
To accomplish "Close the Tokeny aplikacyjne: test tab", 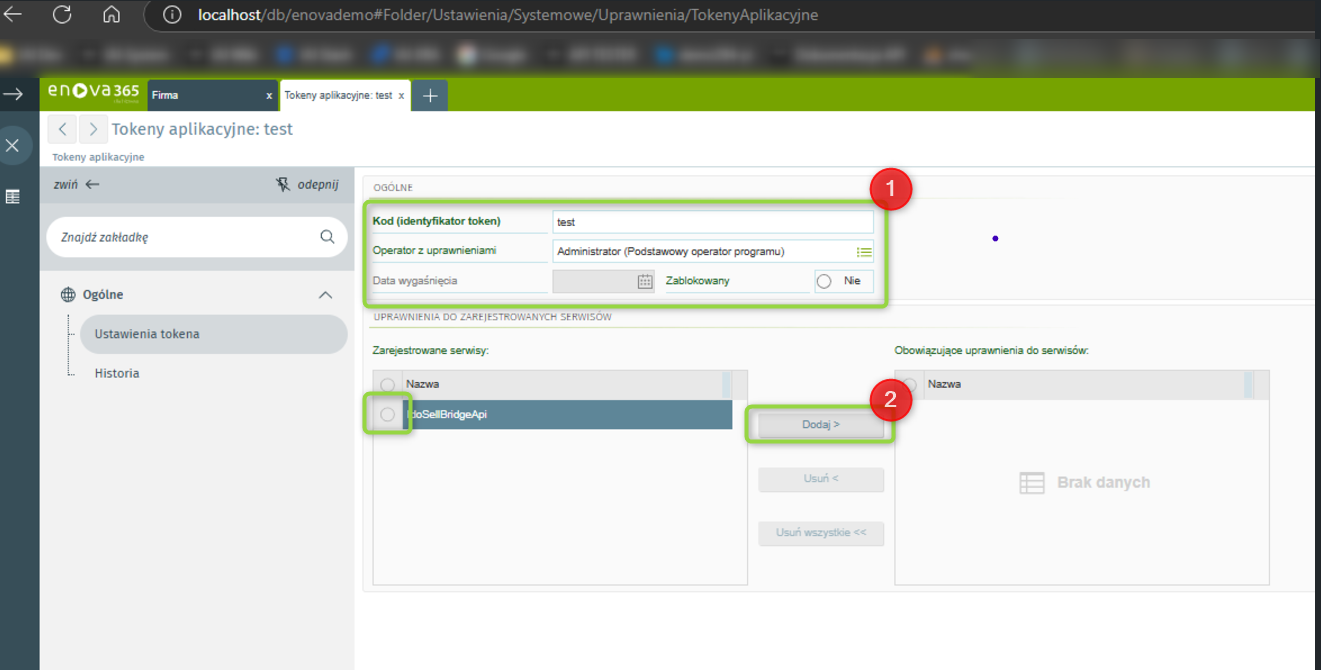I will [x=402, y=96].
